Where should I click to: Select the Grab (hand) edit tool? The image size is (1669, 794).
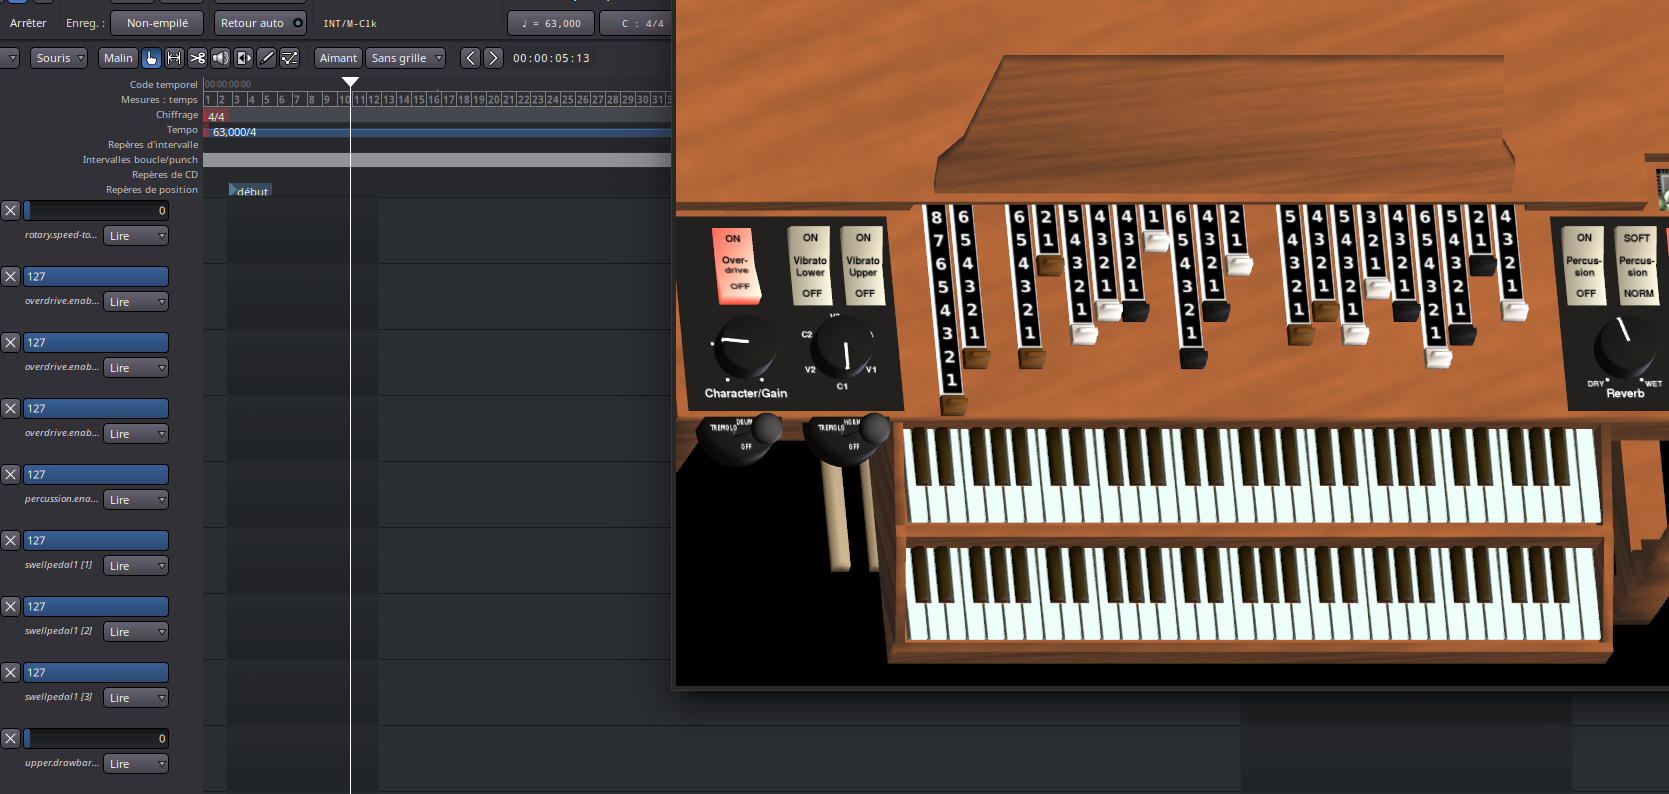coord(151,58)
